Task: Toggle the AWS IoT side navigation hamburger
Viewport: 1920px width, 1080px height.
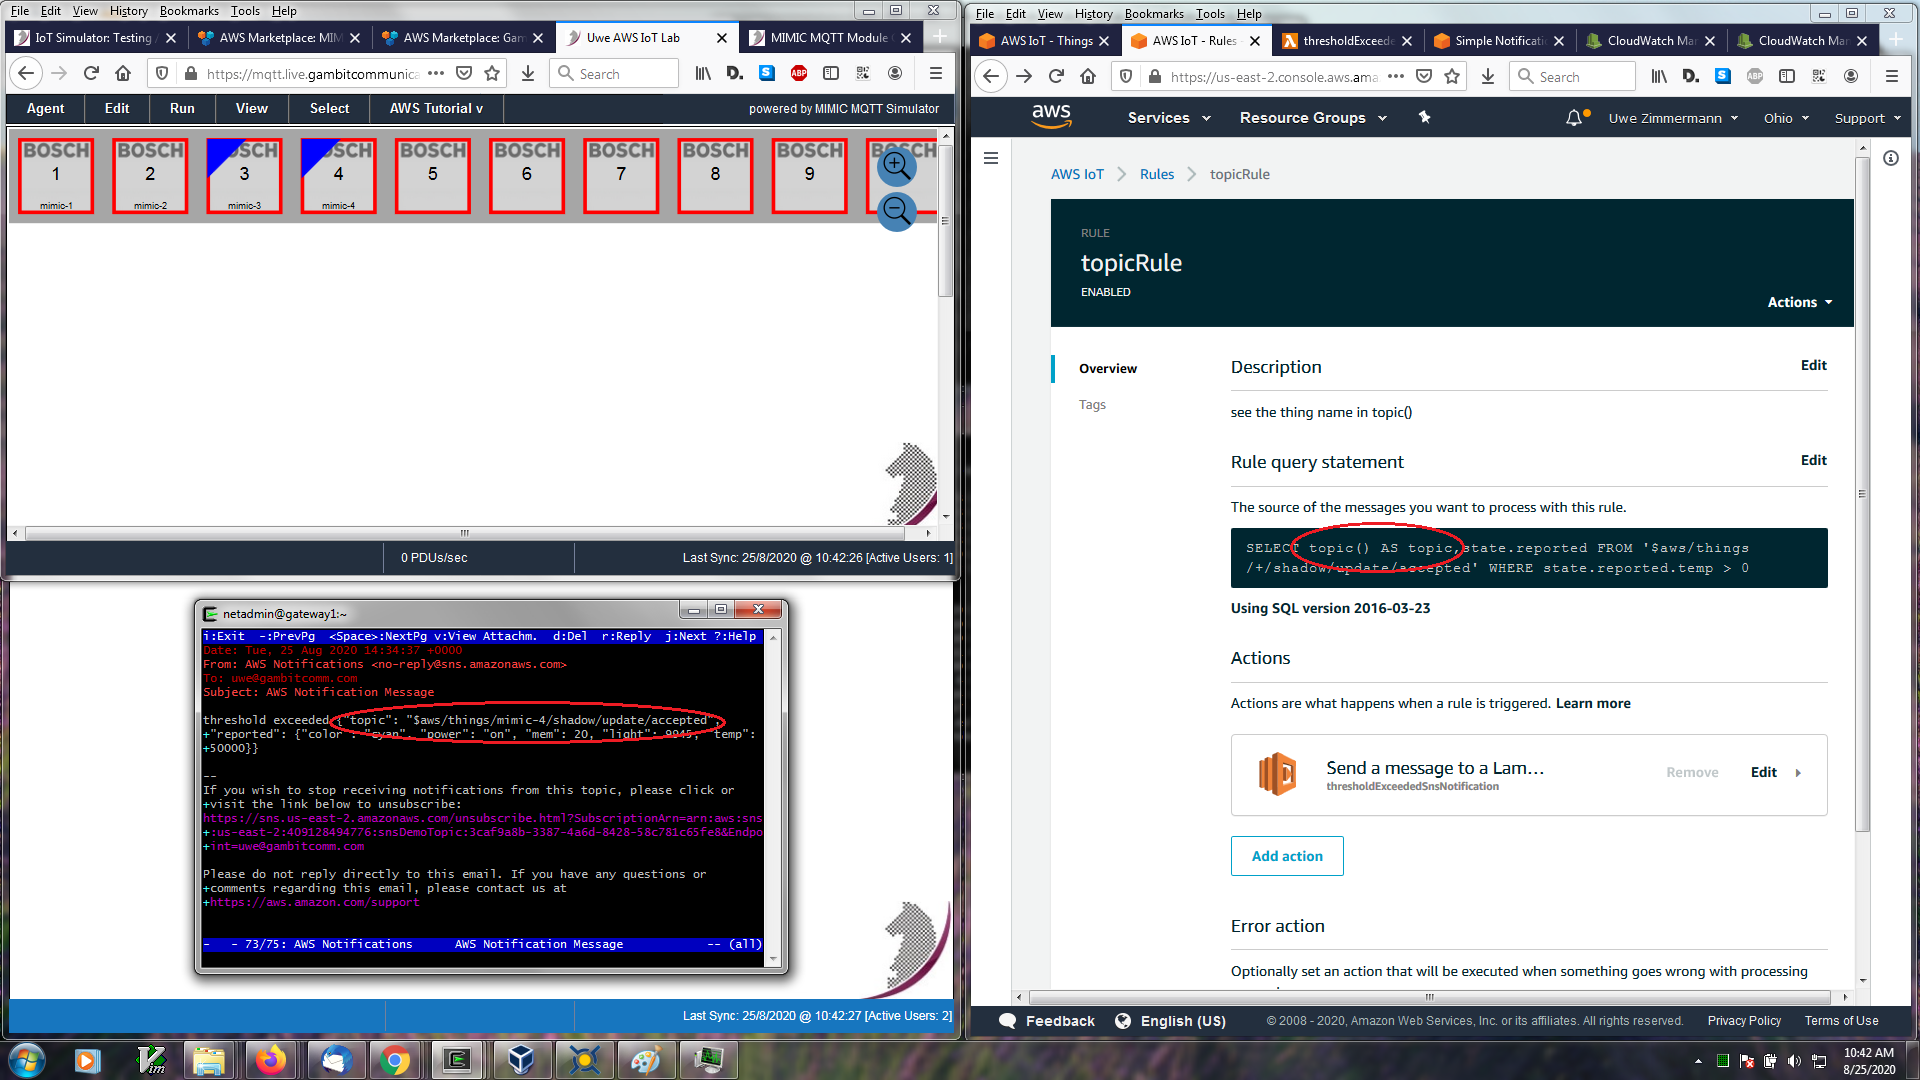Action: pyautogui.click(x=991, y=158)
